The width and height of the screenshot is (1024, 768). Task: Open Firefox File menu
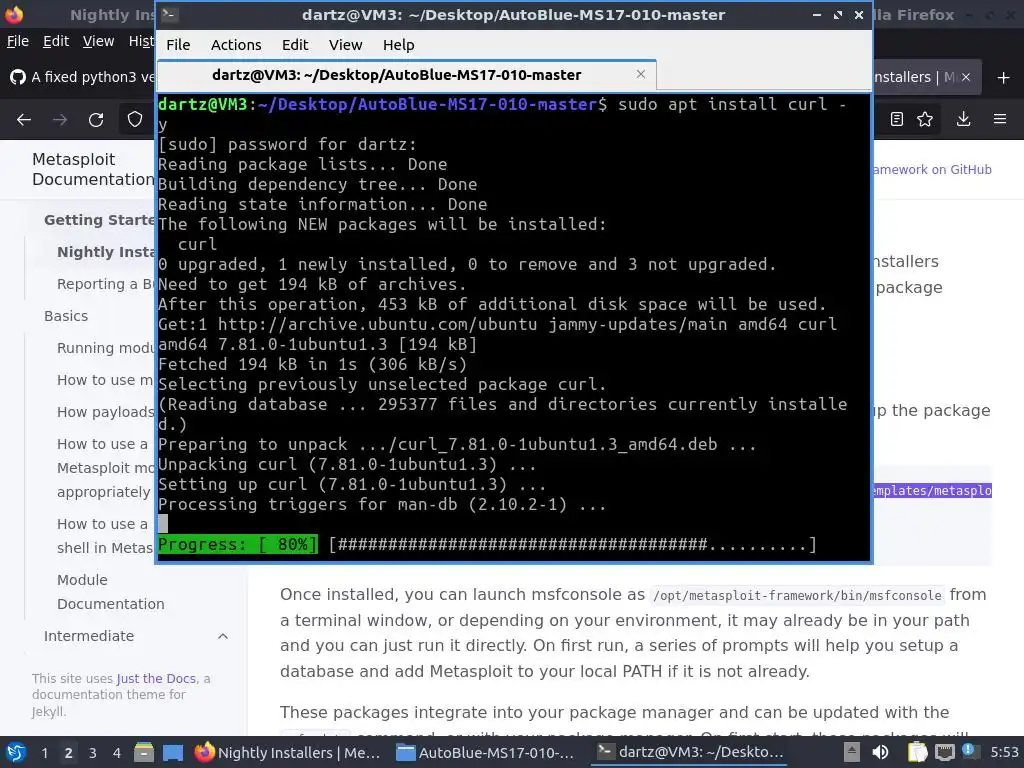pyautogui.click(x=18, y=41)
